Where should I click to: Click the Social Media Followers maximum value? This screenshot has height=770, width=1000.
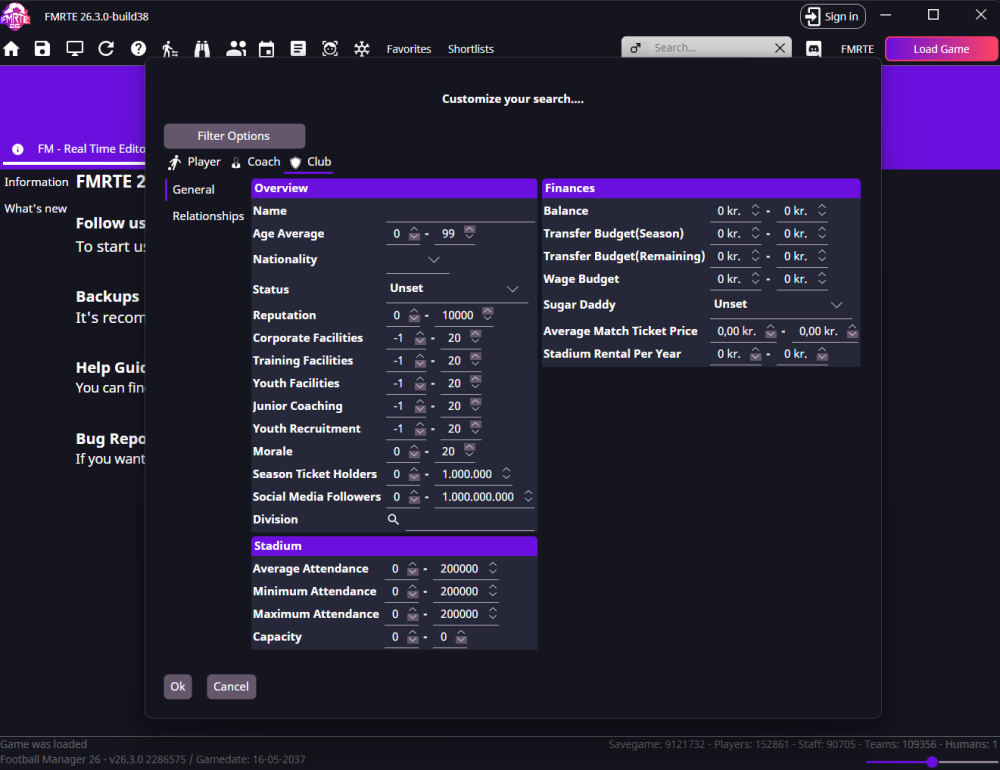[478, 496]
